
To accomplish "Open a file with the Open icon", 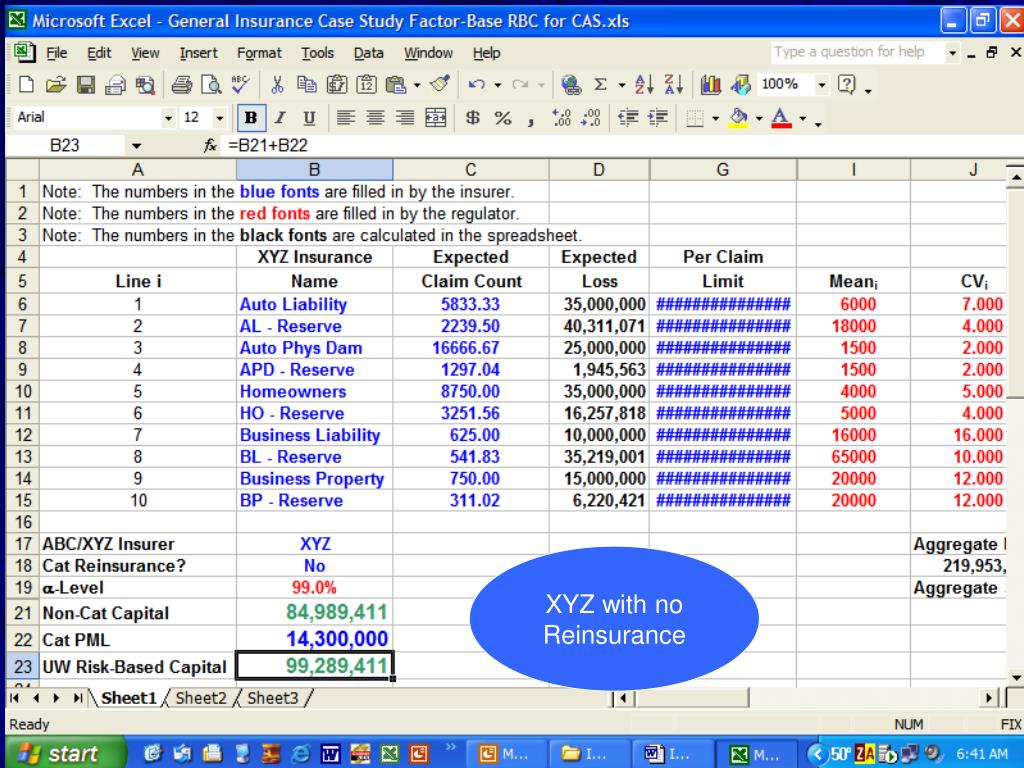I will 56,84.
